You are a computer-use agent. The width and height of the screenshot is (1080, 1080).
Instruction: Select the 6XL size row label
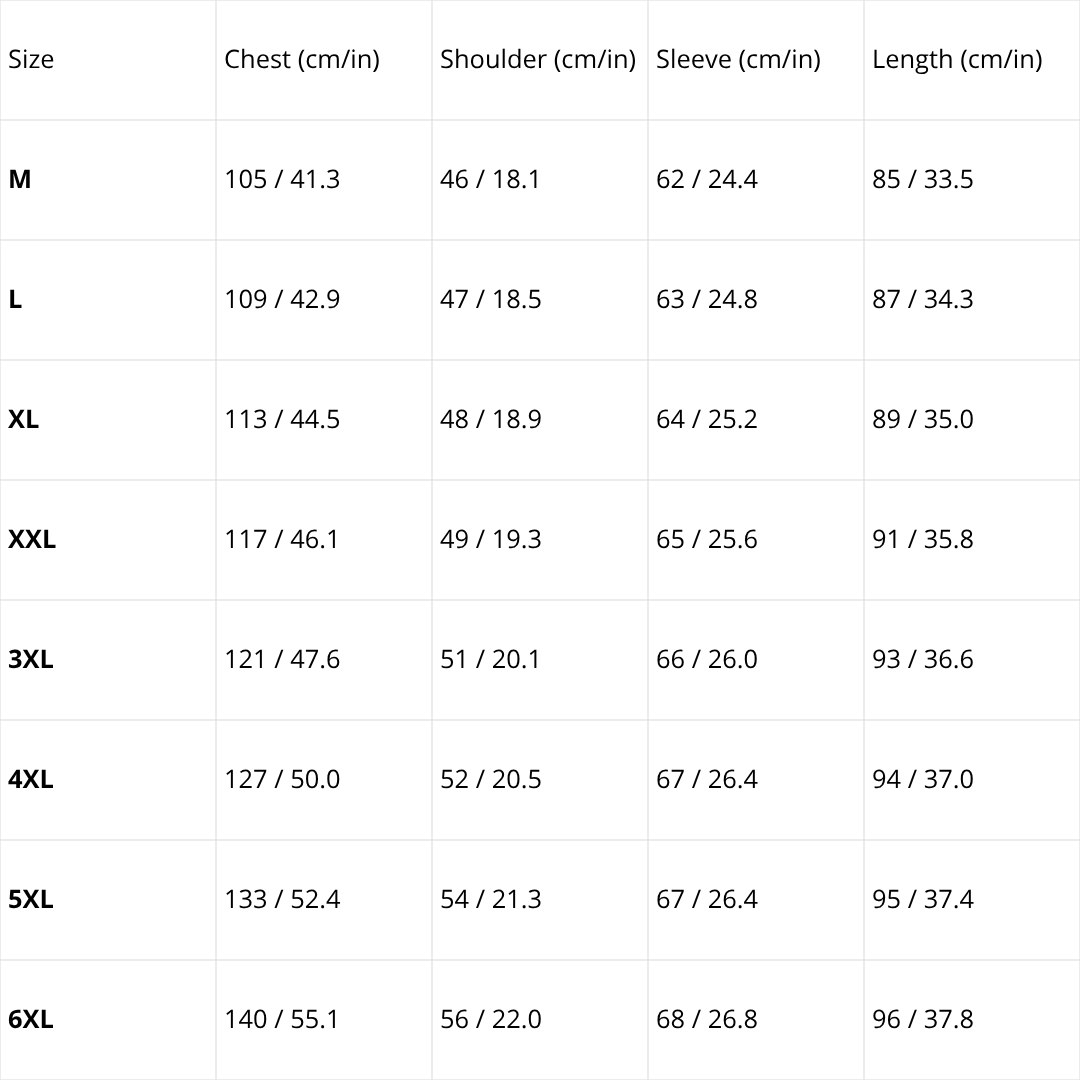31,1020
